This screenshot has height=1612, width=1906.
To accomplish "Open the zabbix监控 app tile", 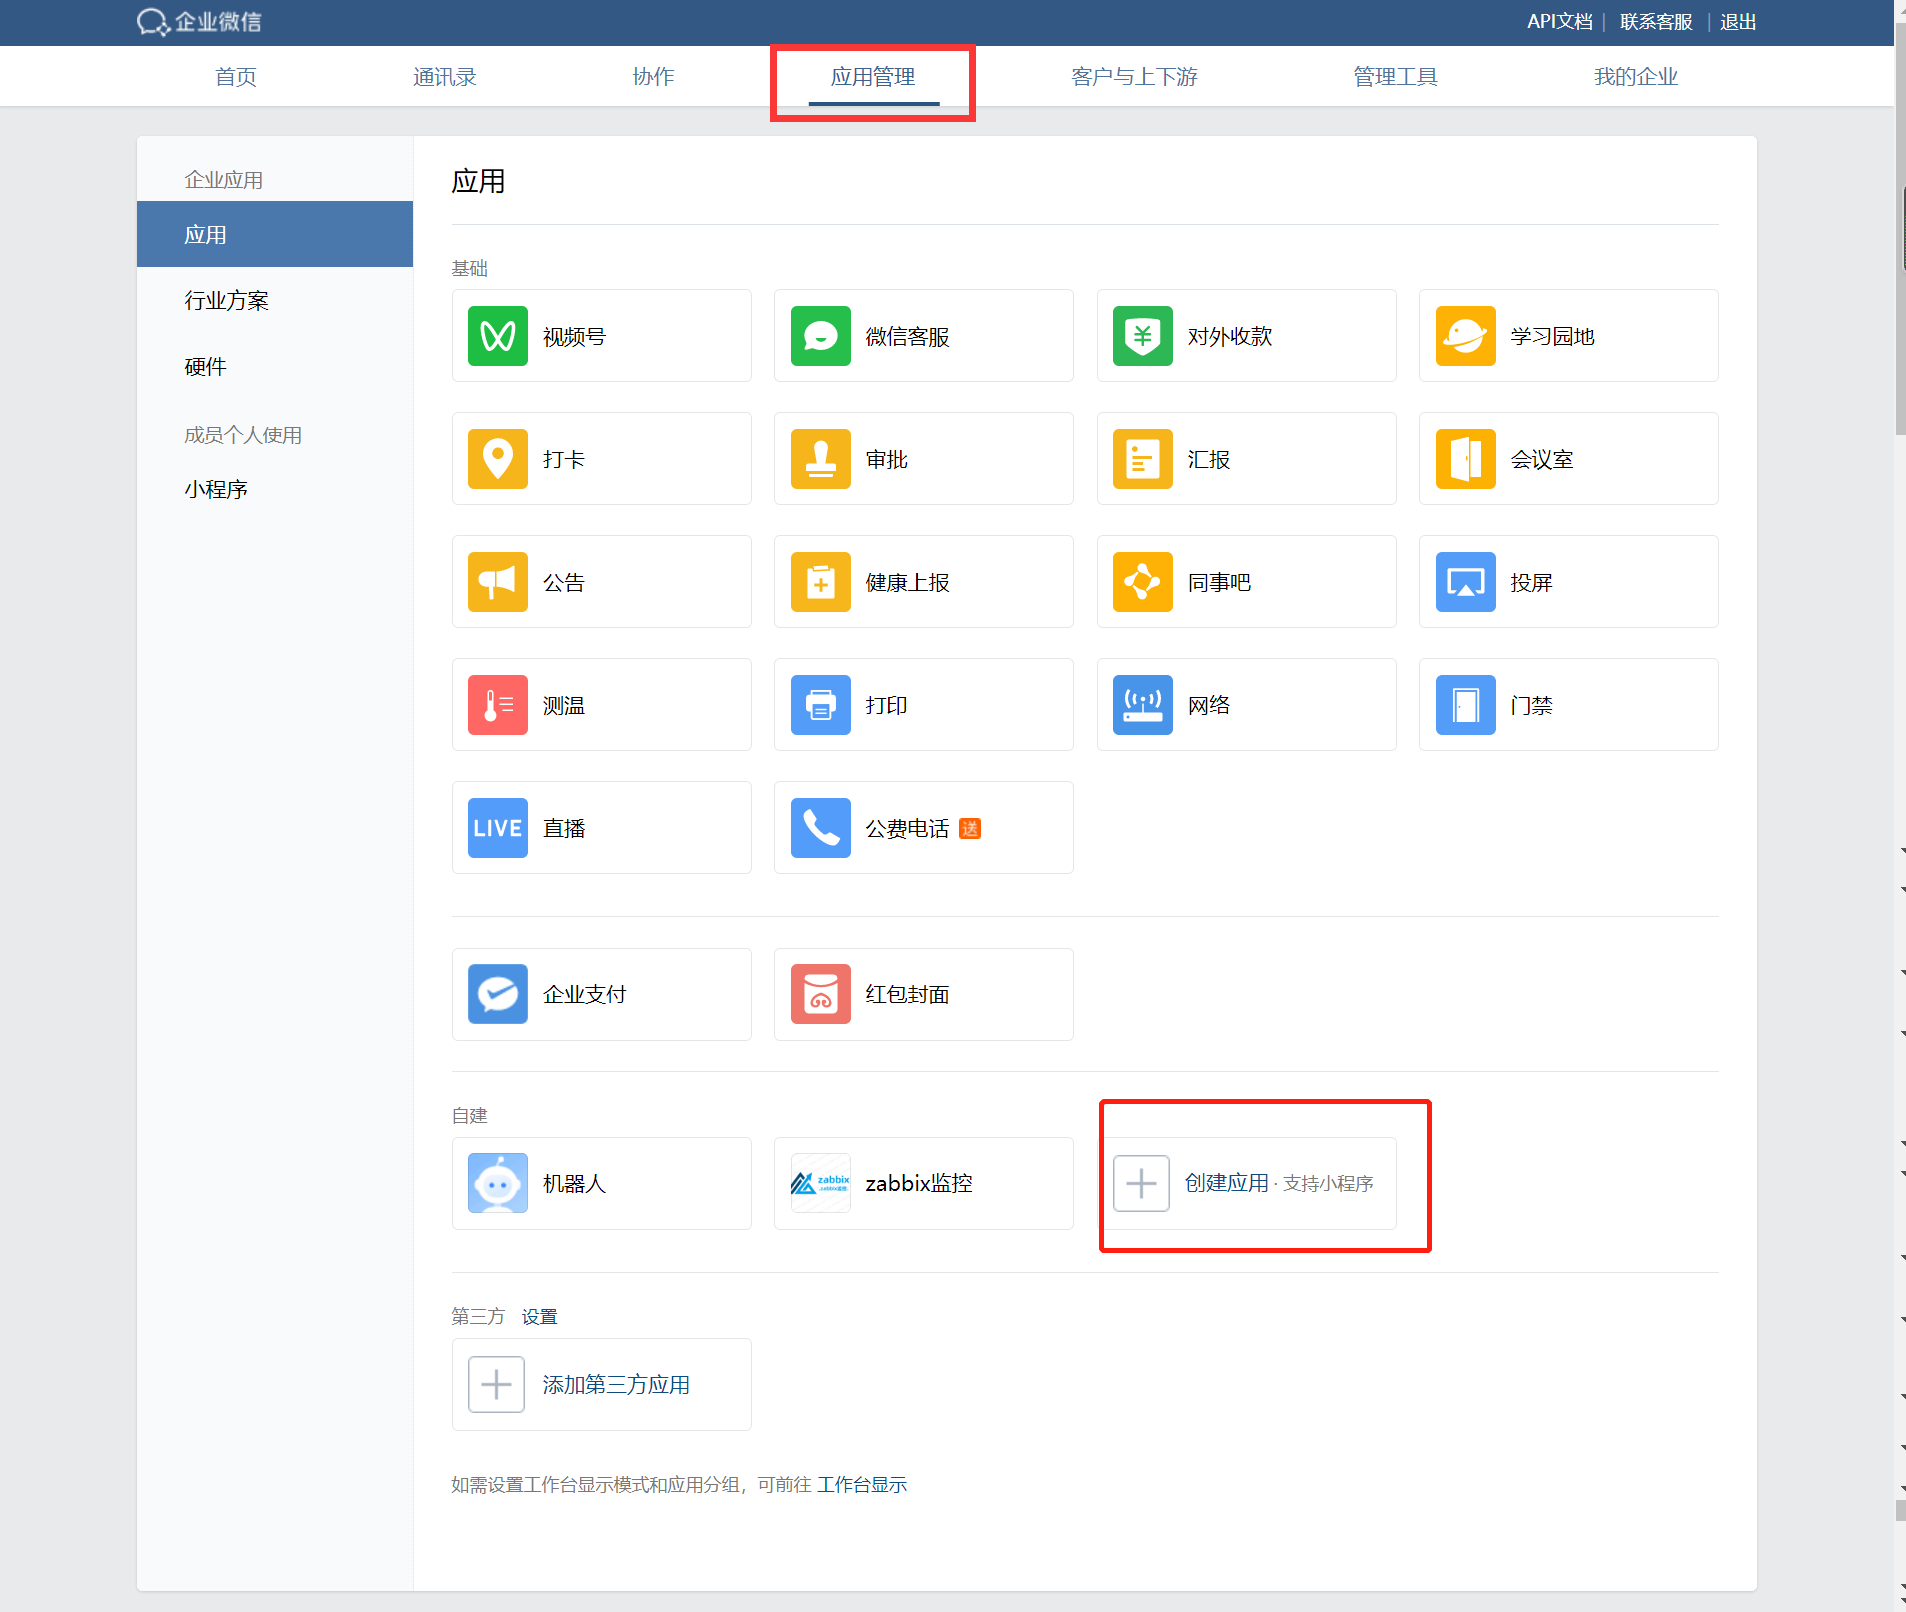I will coord(922,1183).
